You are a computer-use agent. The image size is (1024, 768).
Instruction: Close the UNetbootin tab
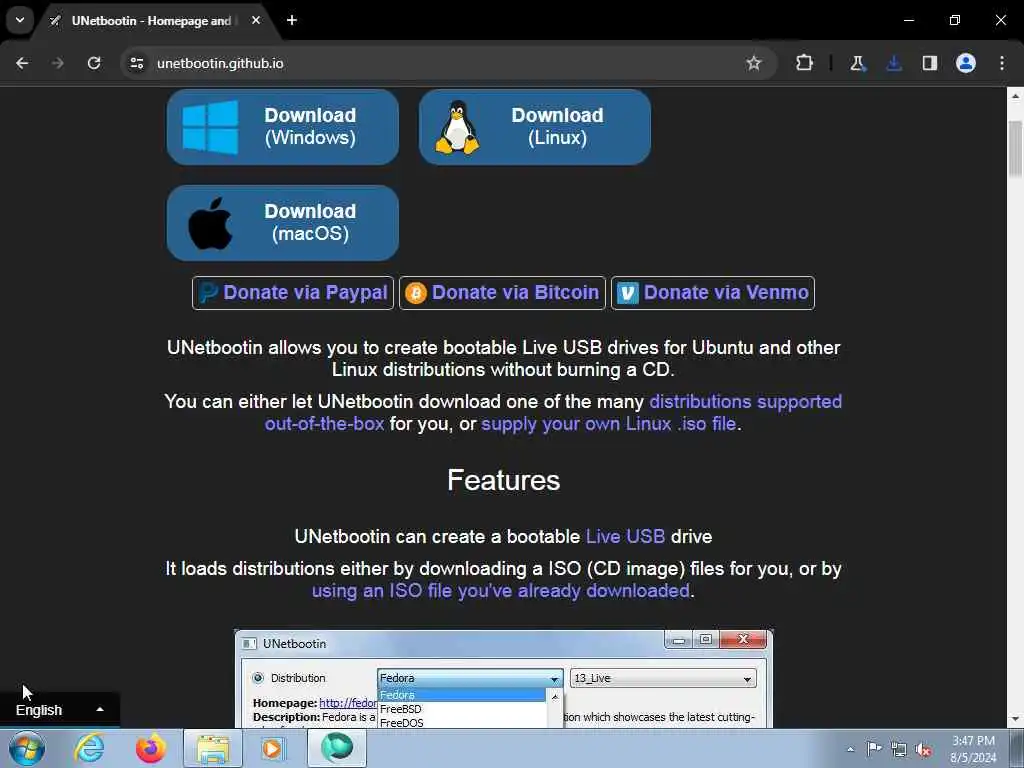pos(256,20)
